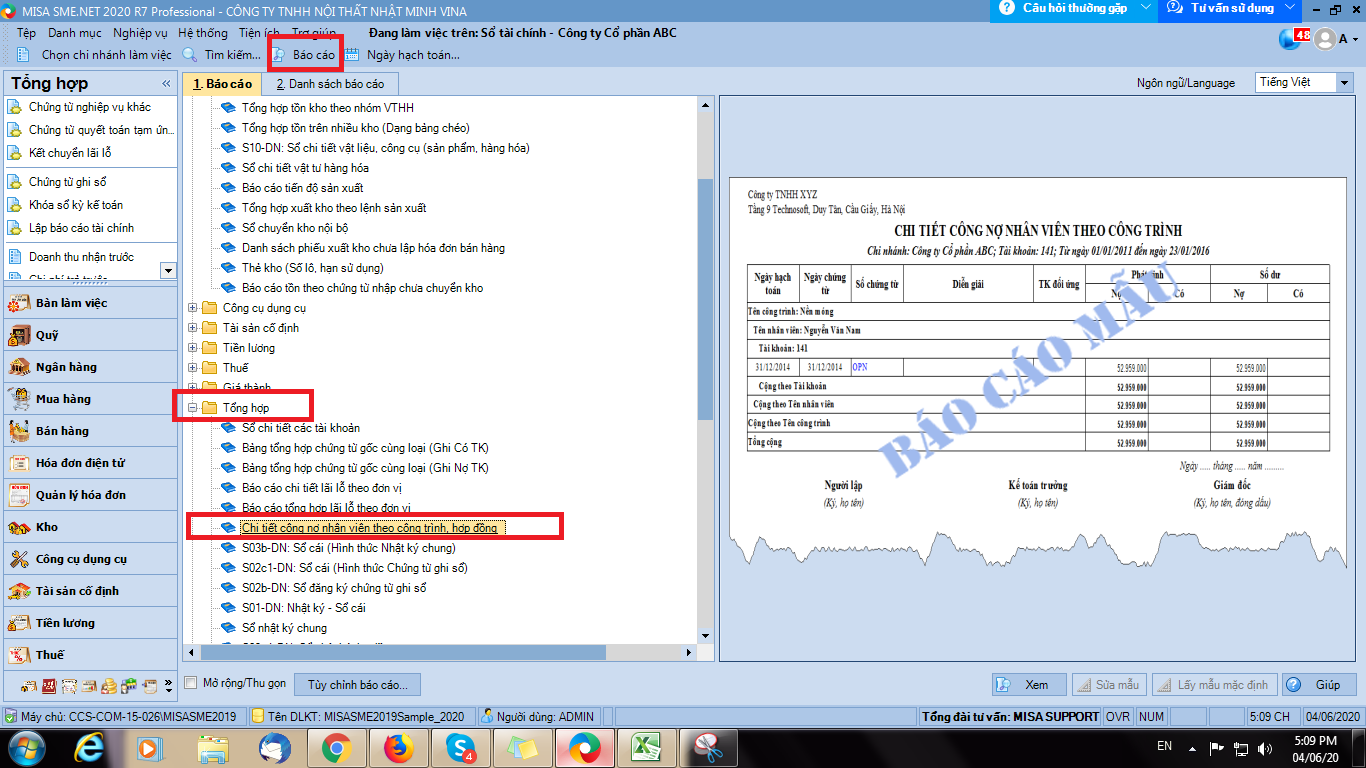Click the user avatar icon
The width and height of the screenshot is (1366, 768).
[1325, 39]
